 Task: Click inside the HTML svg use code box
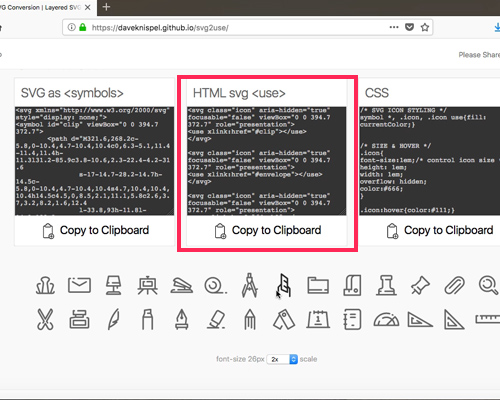266,161
